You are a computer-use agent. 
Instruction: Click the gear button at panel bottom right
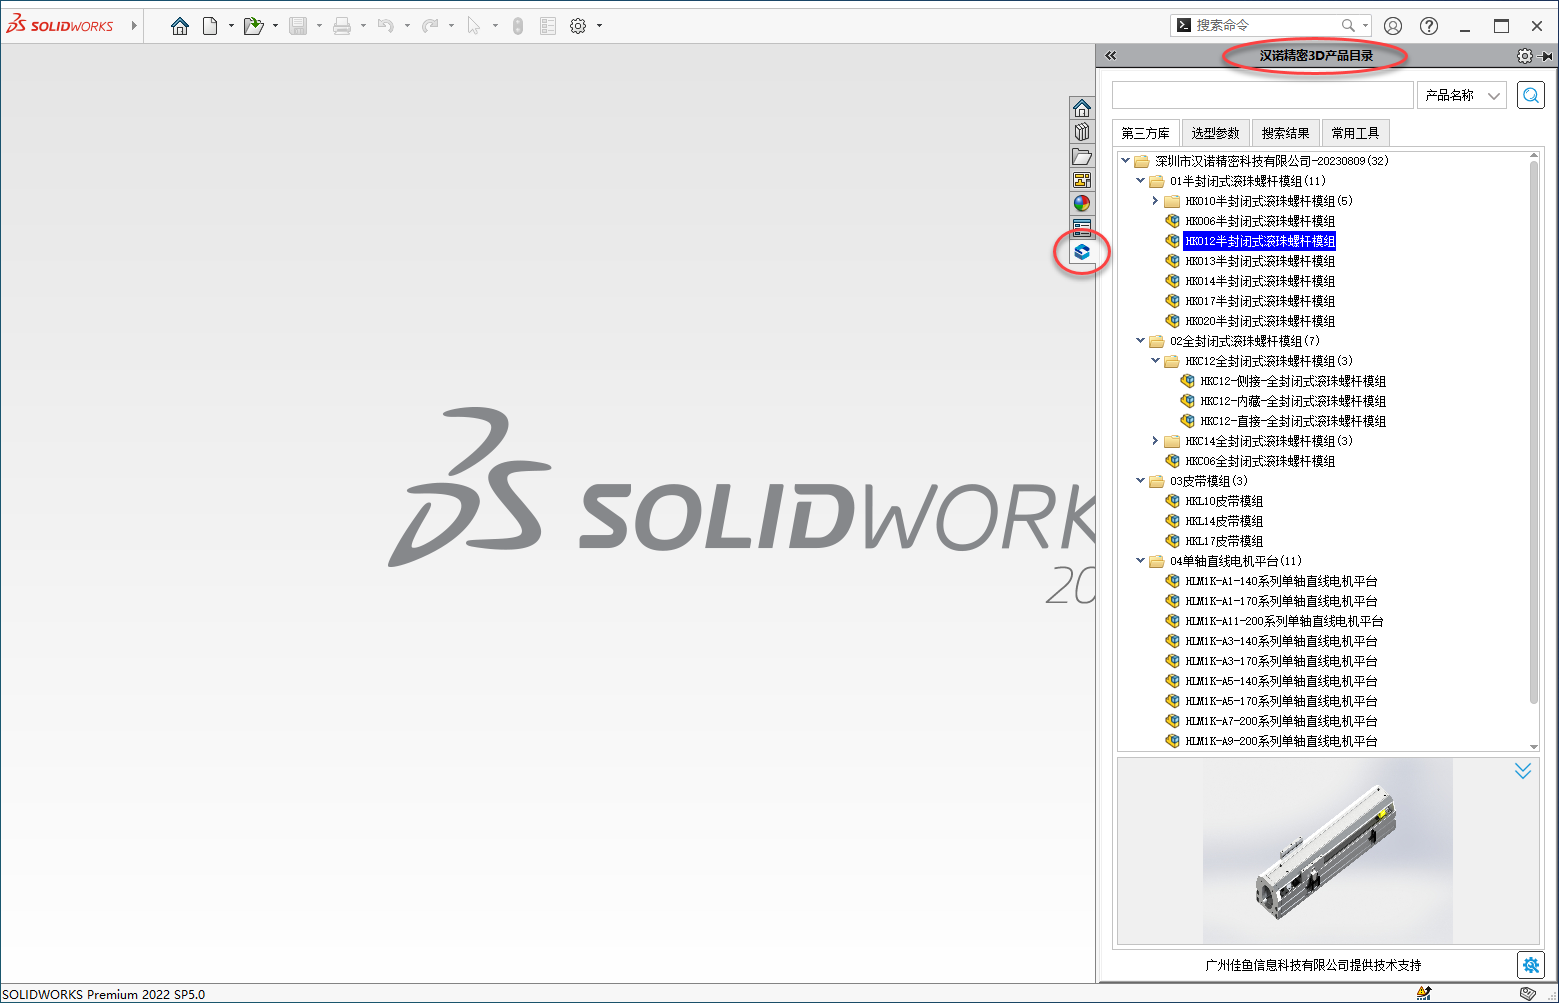[1531, 964]
